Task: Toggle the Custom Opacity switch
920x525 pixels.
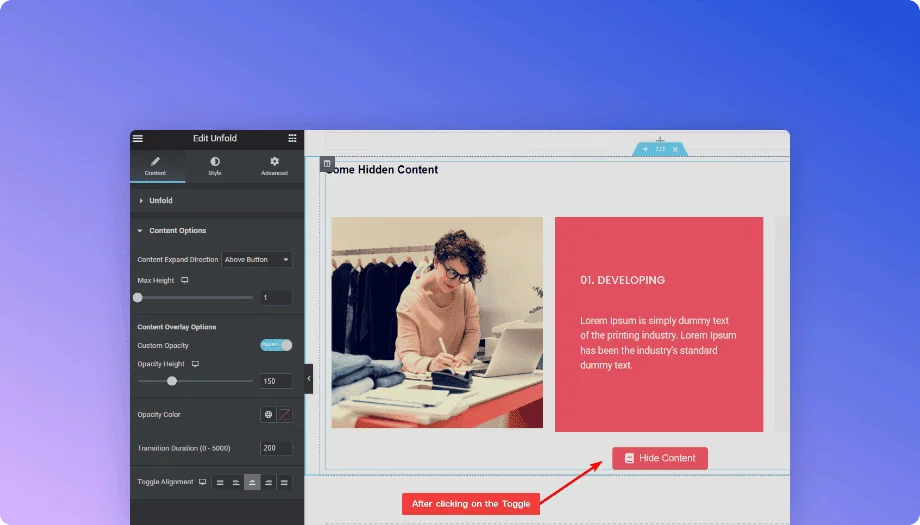Action: pyautogui.click(x=276, y=345)
